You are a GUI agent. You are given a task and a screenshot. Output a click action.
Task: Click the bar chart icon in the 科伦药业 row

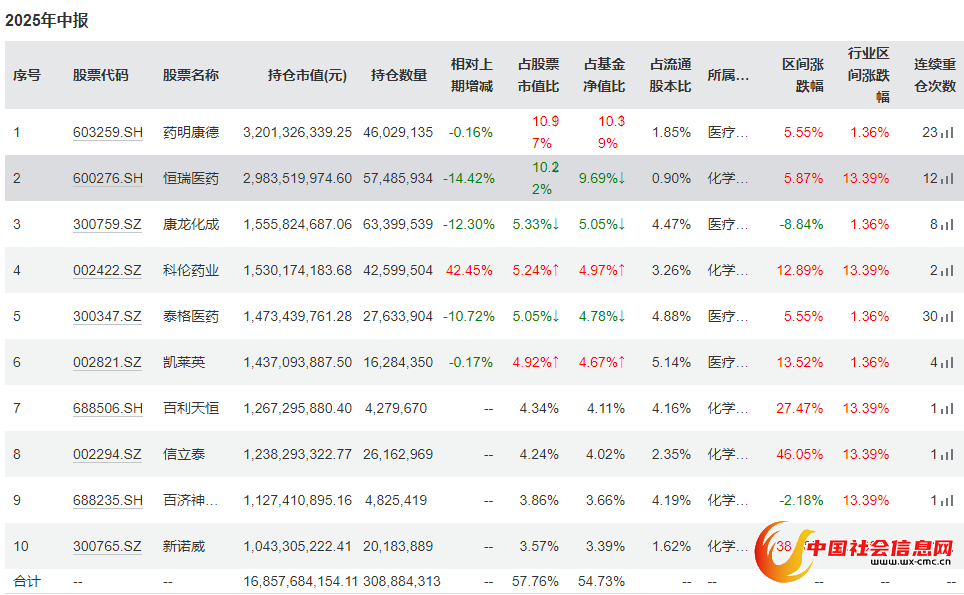pos(947,270)
